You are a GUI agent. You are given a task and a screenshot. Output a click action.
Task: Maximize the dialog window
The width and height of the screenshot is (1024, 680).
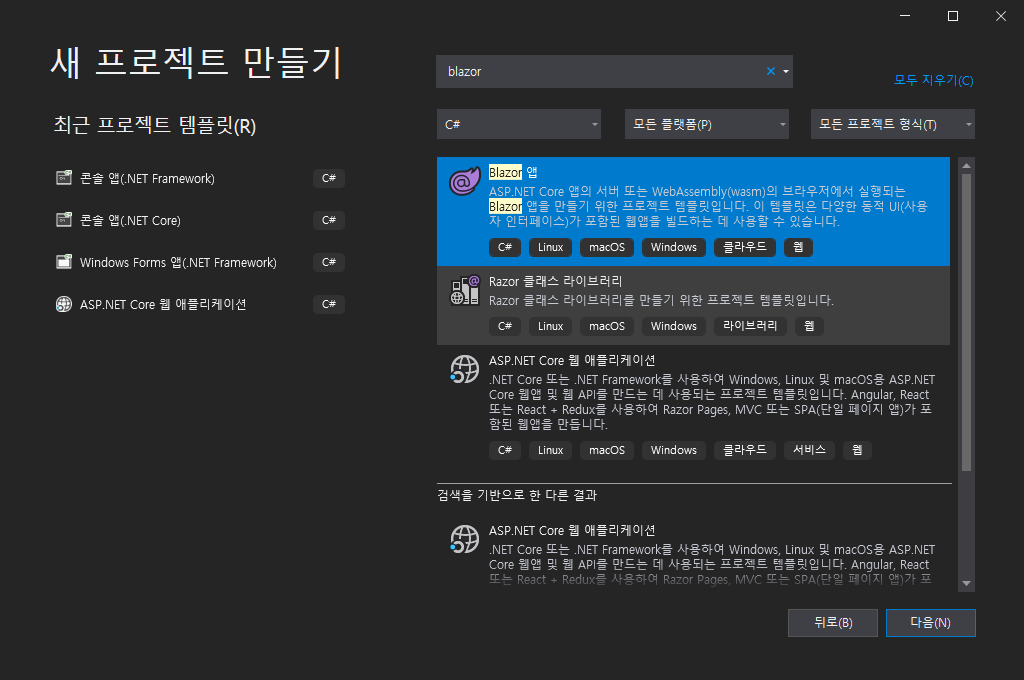pos(953,16)
